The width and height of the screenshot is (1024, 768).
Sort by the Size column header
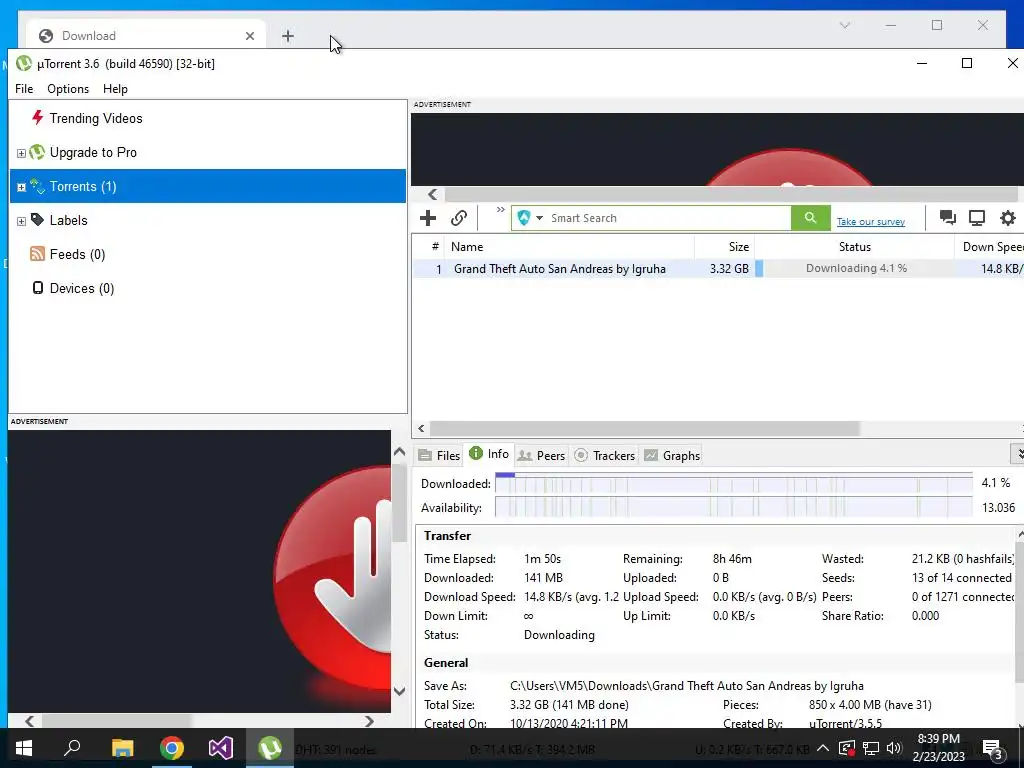pyautogui.click(x=724, y=247)
